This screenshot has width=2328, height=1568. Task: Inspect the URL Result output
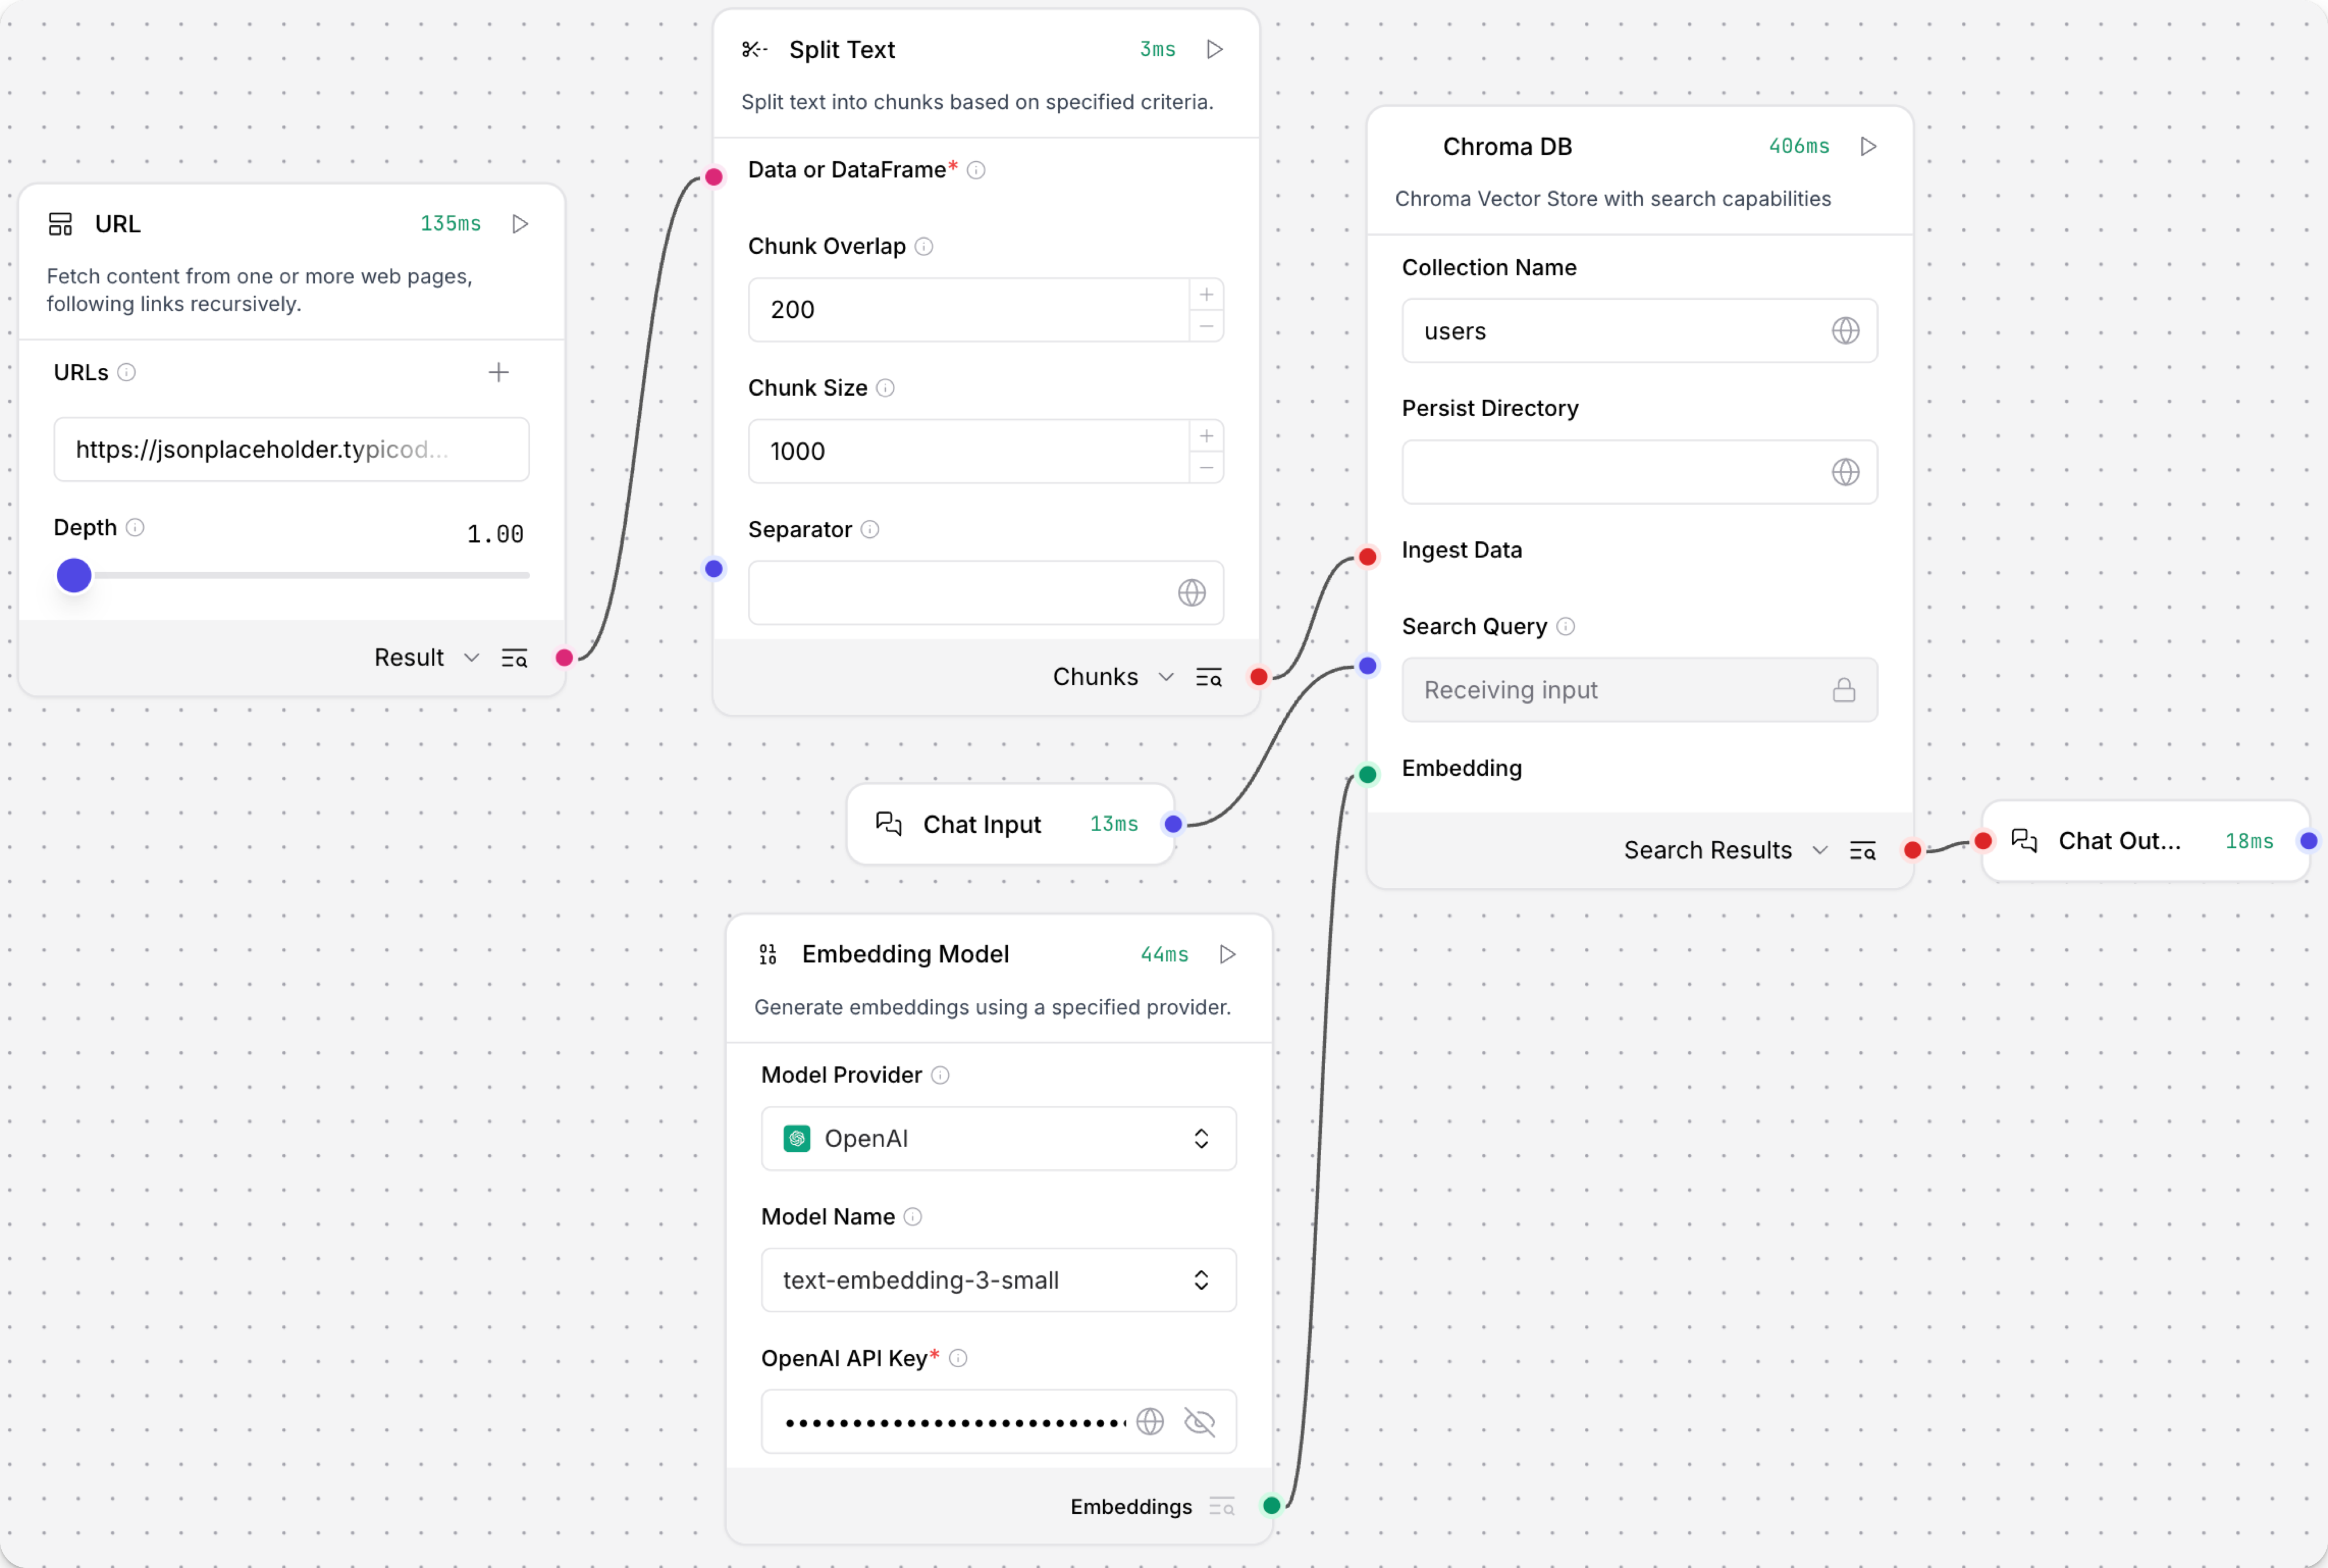(514, 657)
